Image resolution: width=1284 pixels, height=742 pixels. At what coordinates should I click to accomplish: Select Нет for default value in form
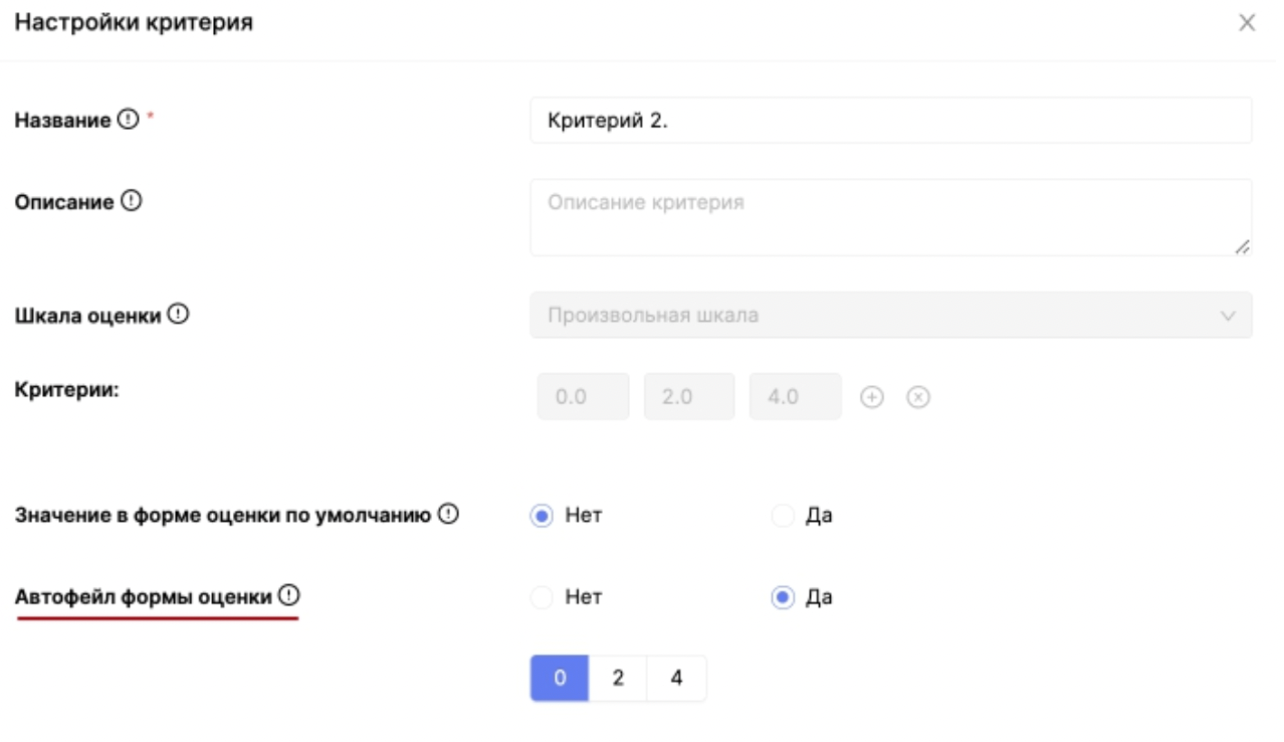pos(542,517)
